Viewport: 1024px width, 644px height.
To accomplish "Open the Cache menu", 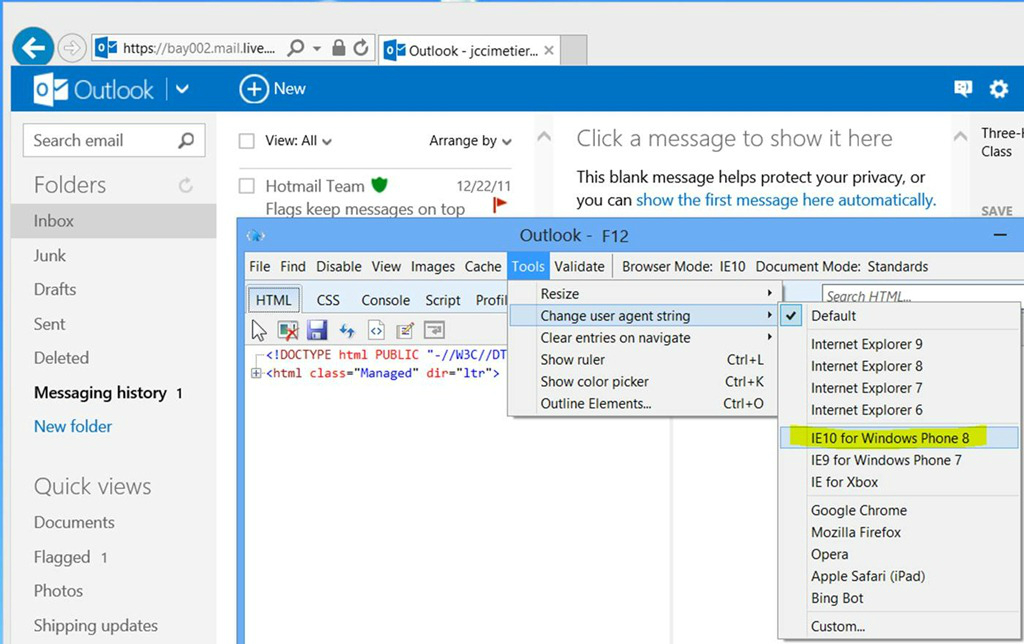I will point(483,266).
